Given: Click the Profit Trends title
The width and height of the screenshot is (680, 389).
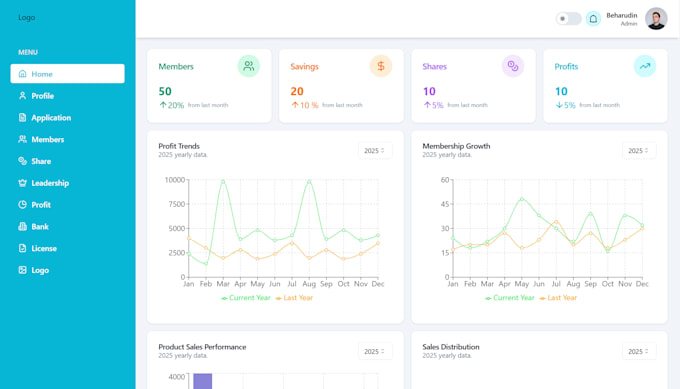Looking at the screenshot, I should (179, 146).
